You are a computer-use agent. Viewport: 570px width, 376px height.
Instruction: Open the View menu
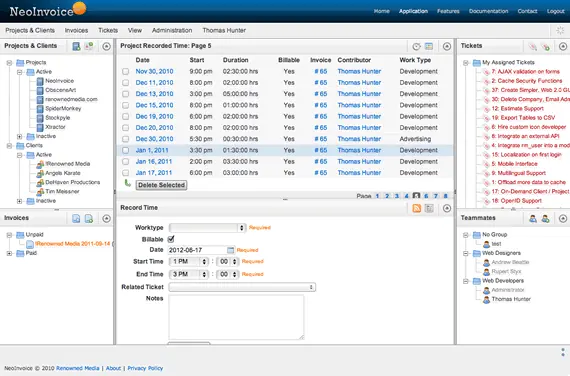pos(135,31)
